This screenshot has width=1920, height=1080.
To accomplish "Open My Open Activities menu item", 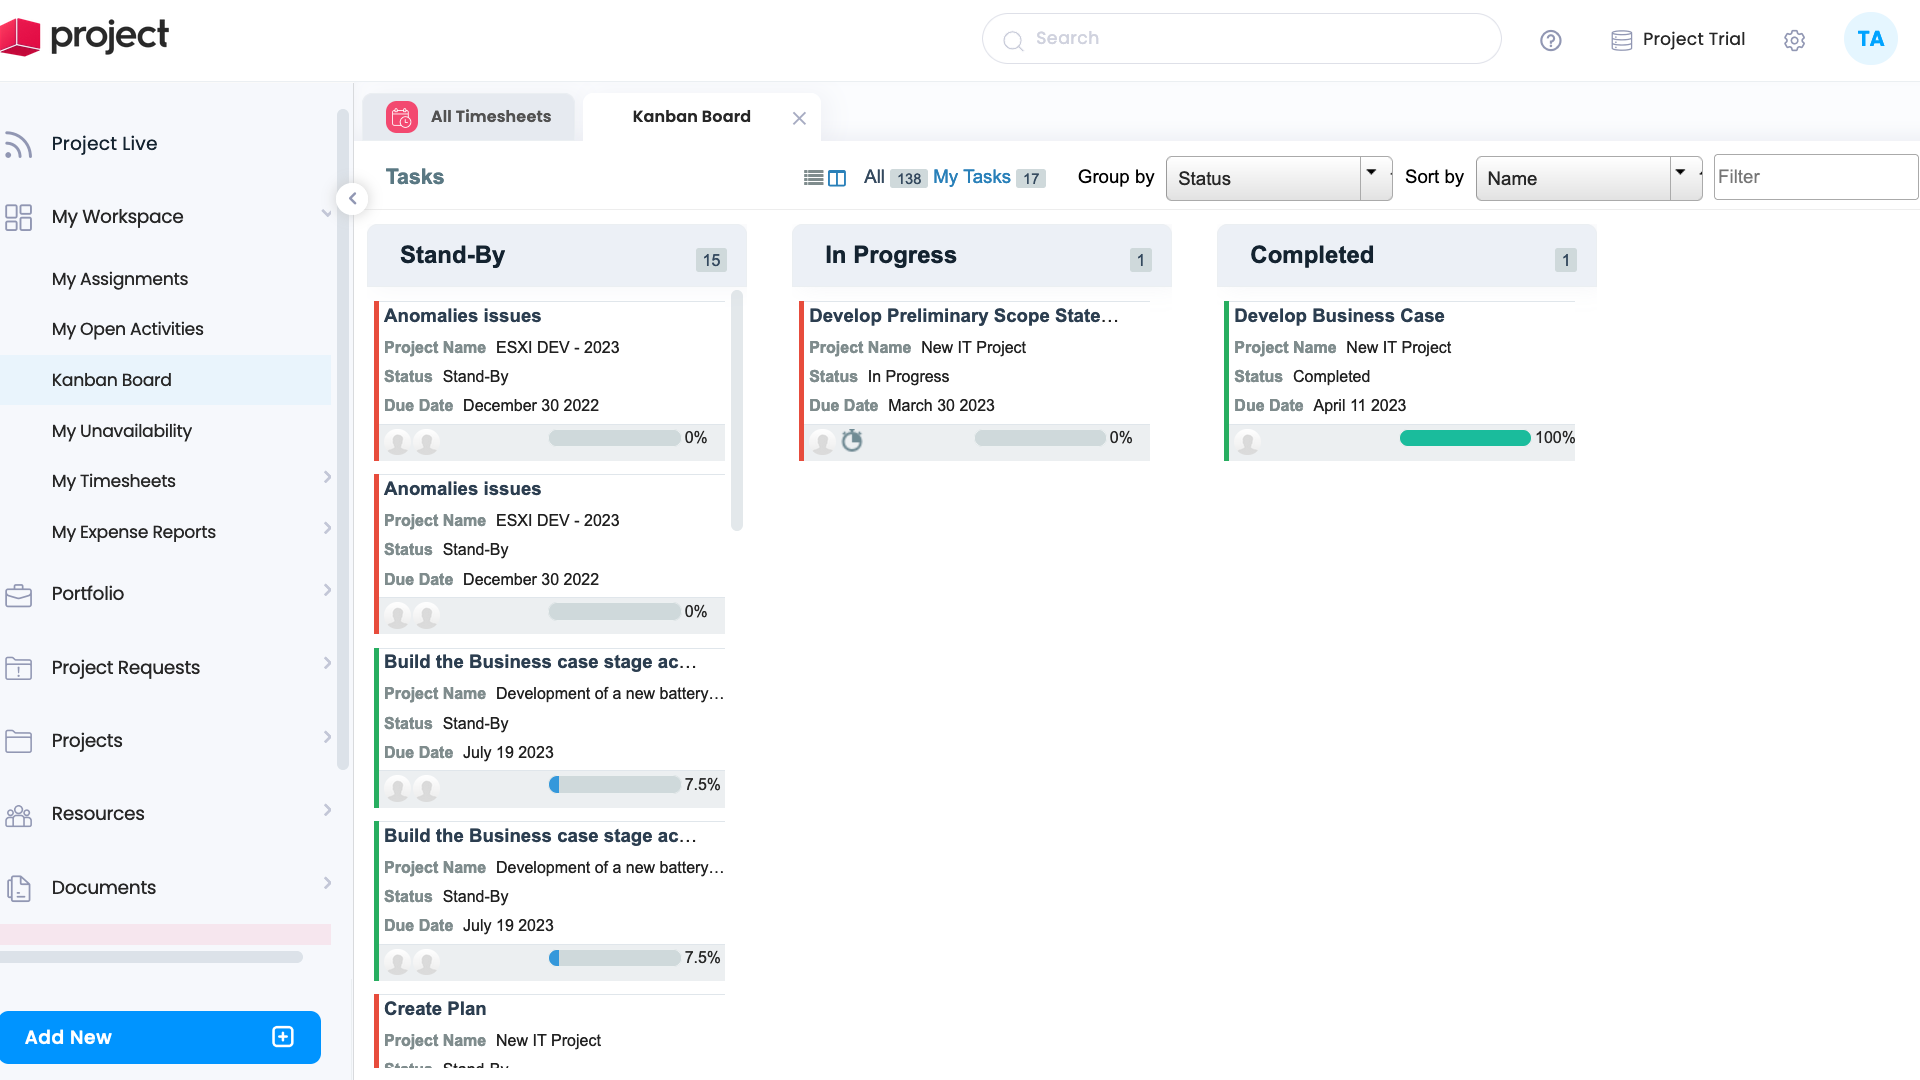I will [x=127, y=329].
